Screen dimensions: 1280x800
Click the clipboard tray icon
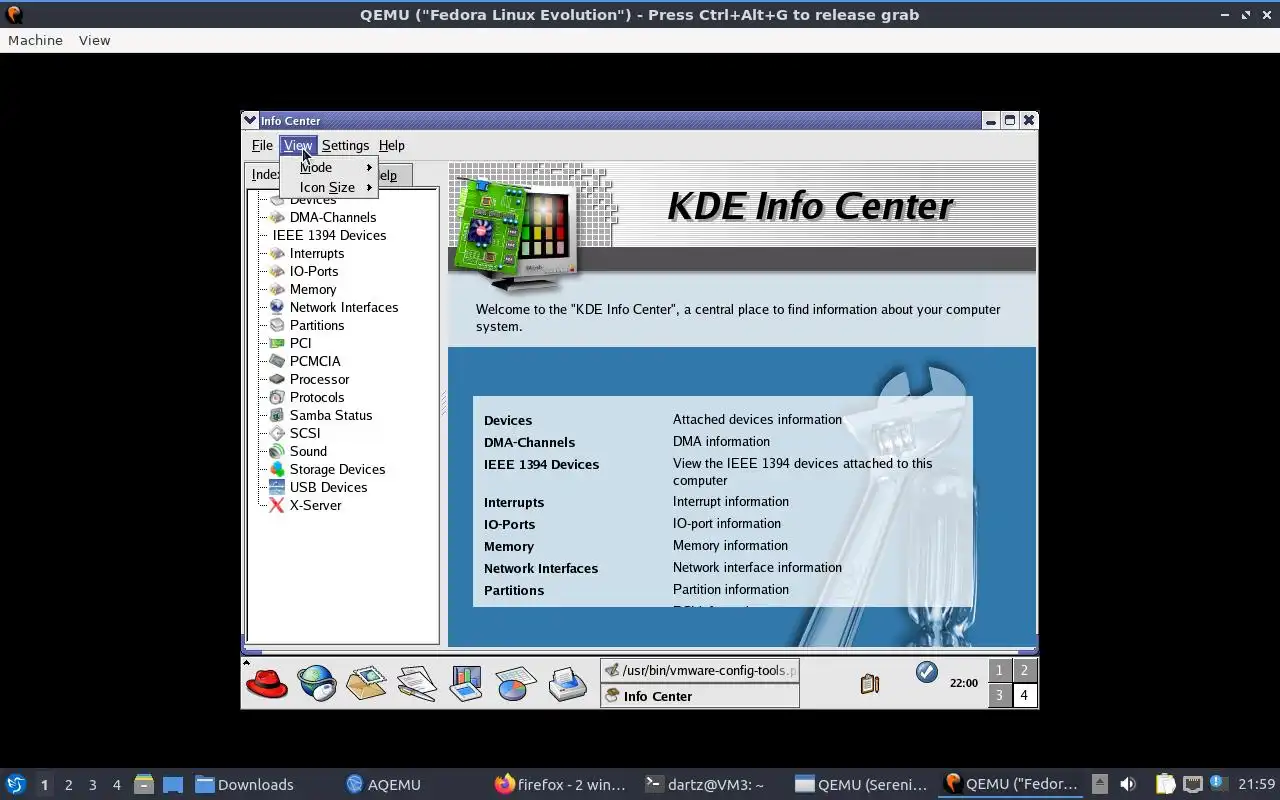pos(870,684)
